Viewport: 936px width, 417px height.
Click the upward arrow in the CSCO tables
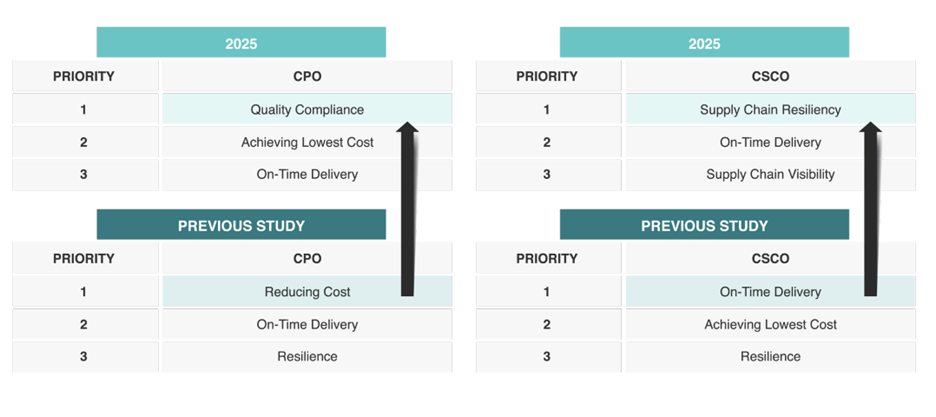[870, 210]
